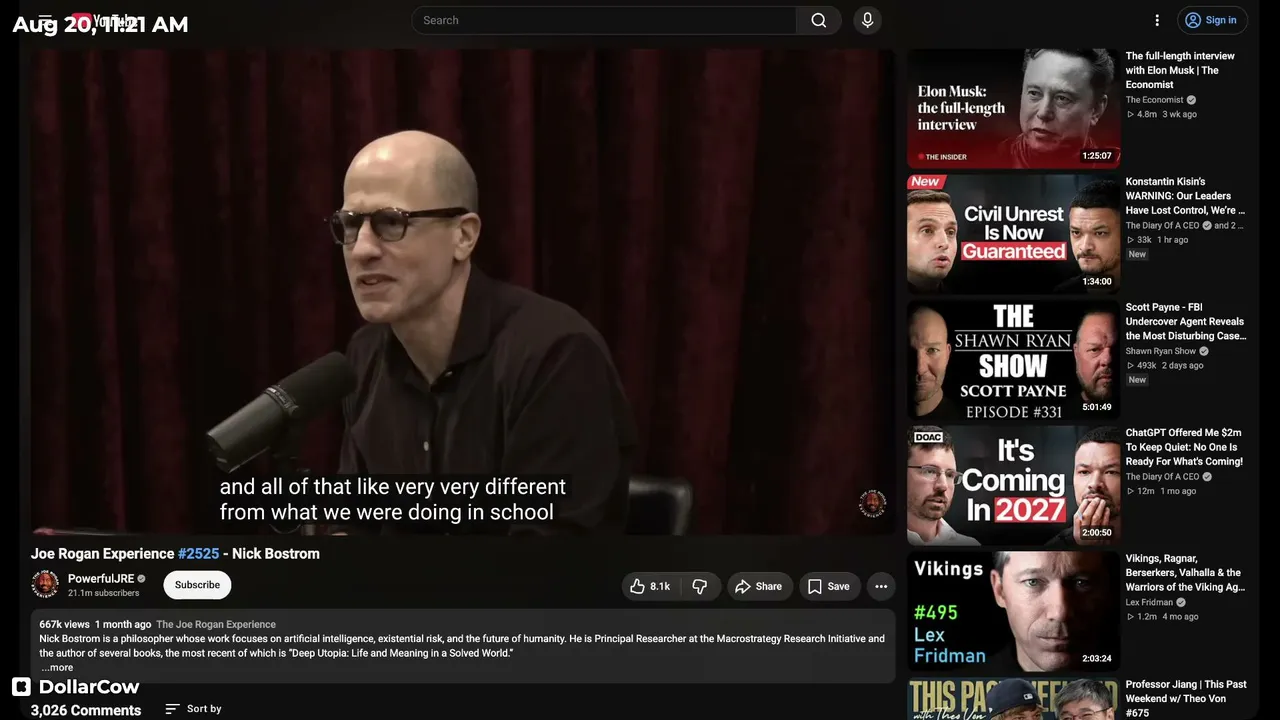Click the "1.2m 4 mo ago" stats line
Screen dimensions: 1280x720
pyautogui.click(x=1162, y=617)
